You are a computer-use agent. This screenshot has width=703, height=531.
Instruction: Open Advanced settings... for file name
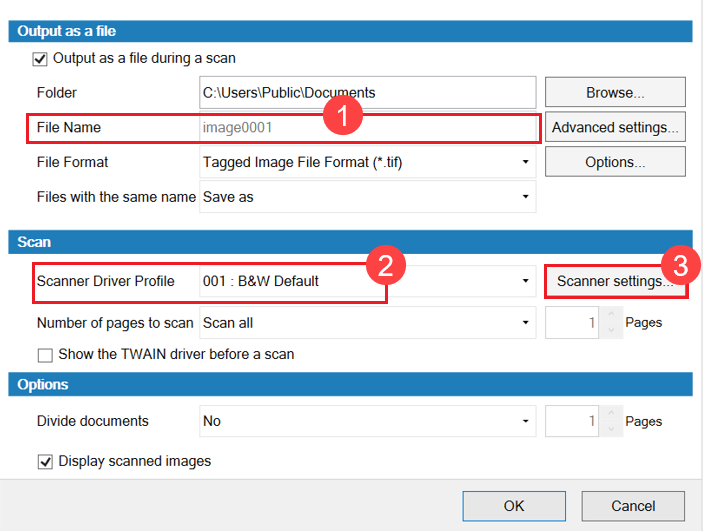coord(615,127)
